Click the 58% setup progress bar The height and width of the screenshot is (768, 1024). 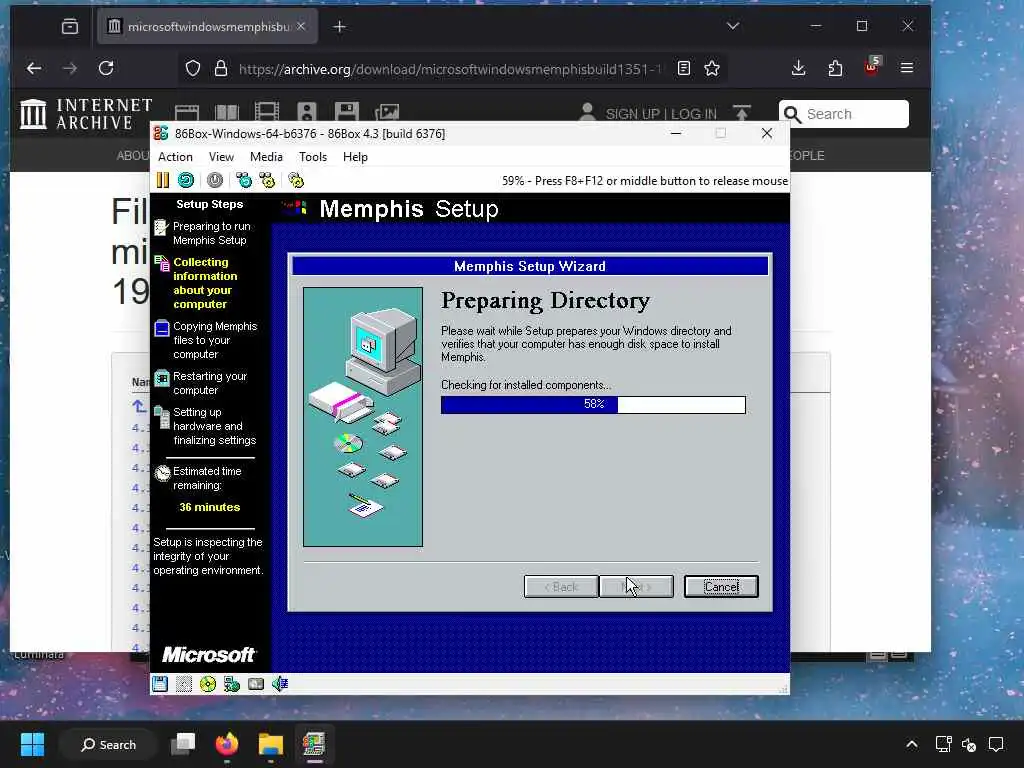coord(593,405)
